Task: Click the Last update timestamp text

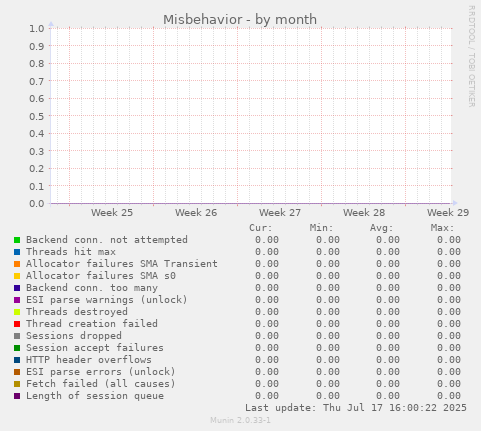Action: 356,408
